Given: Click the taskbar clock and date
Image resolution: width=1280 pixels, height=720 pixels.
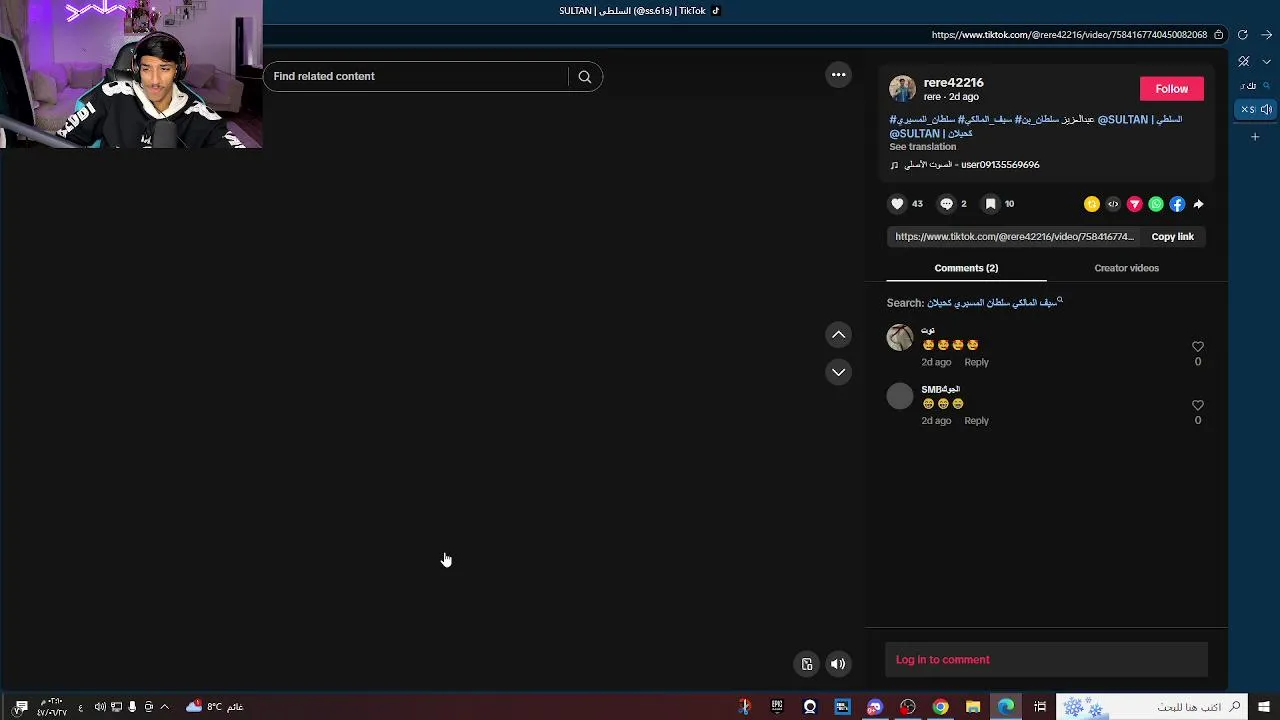Looking at the screenshot, I should click(x=52, y=707).
